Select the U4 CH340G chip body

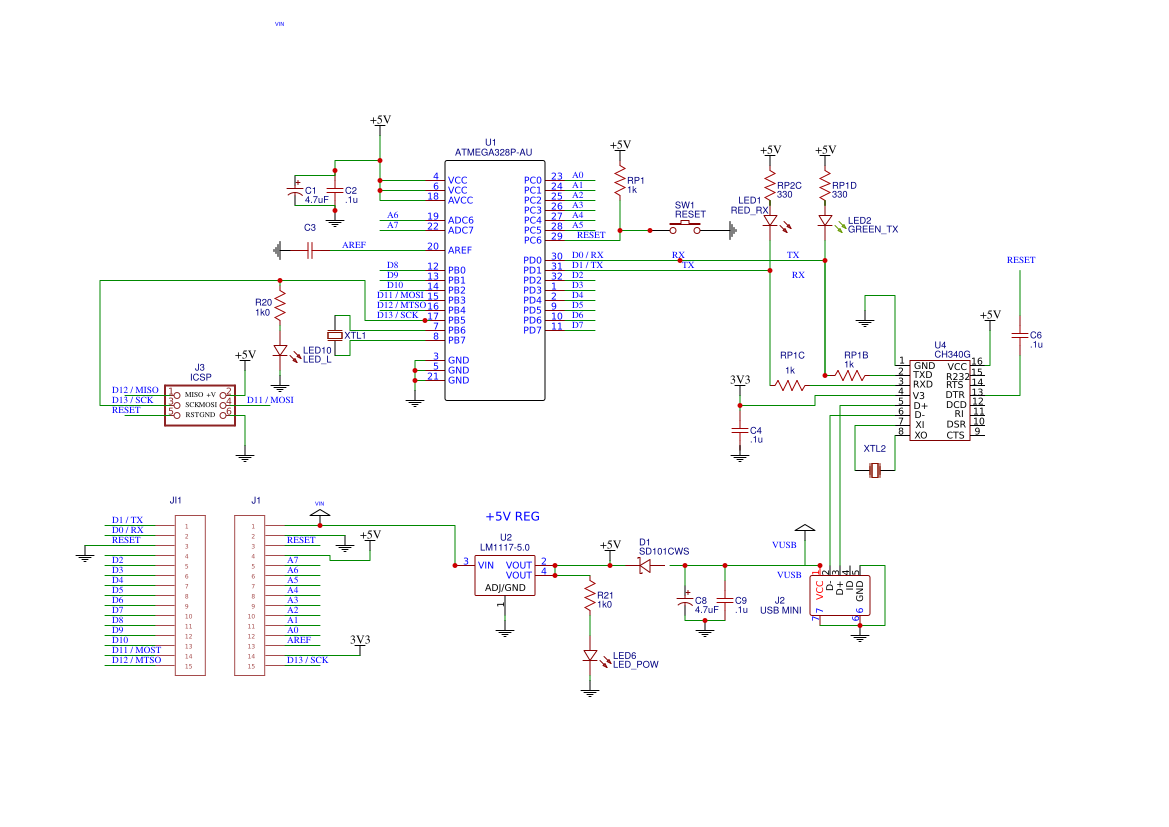[x=939, y=400]
